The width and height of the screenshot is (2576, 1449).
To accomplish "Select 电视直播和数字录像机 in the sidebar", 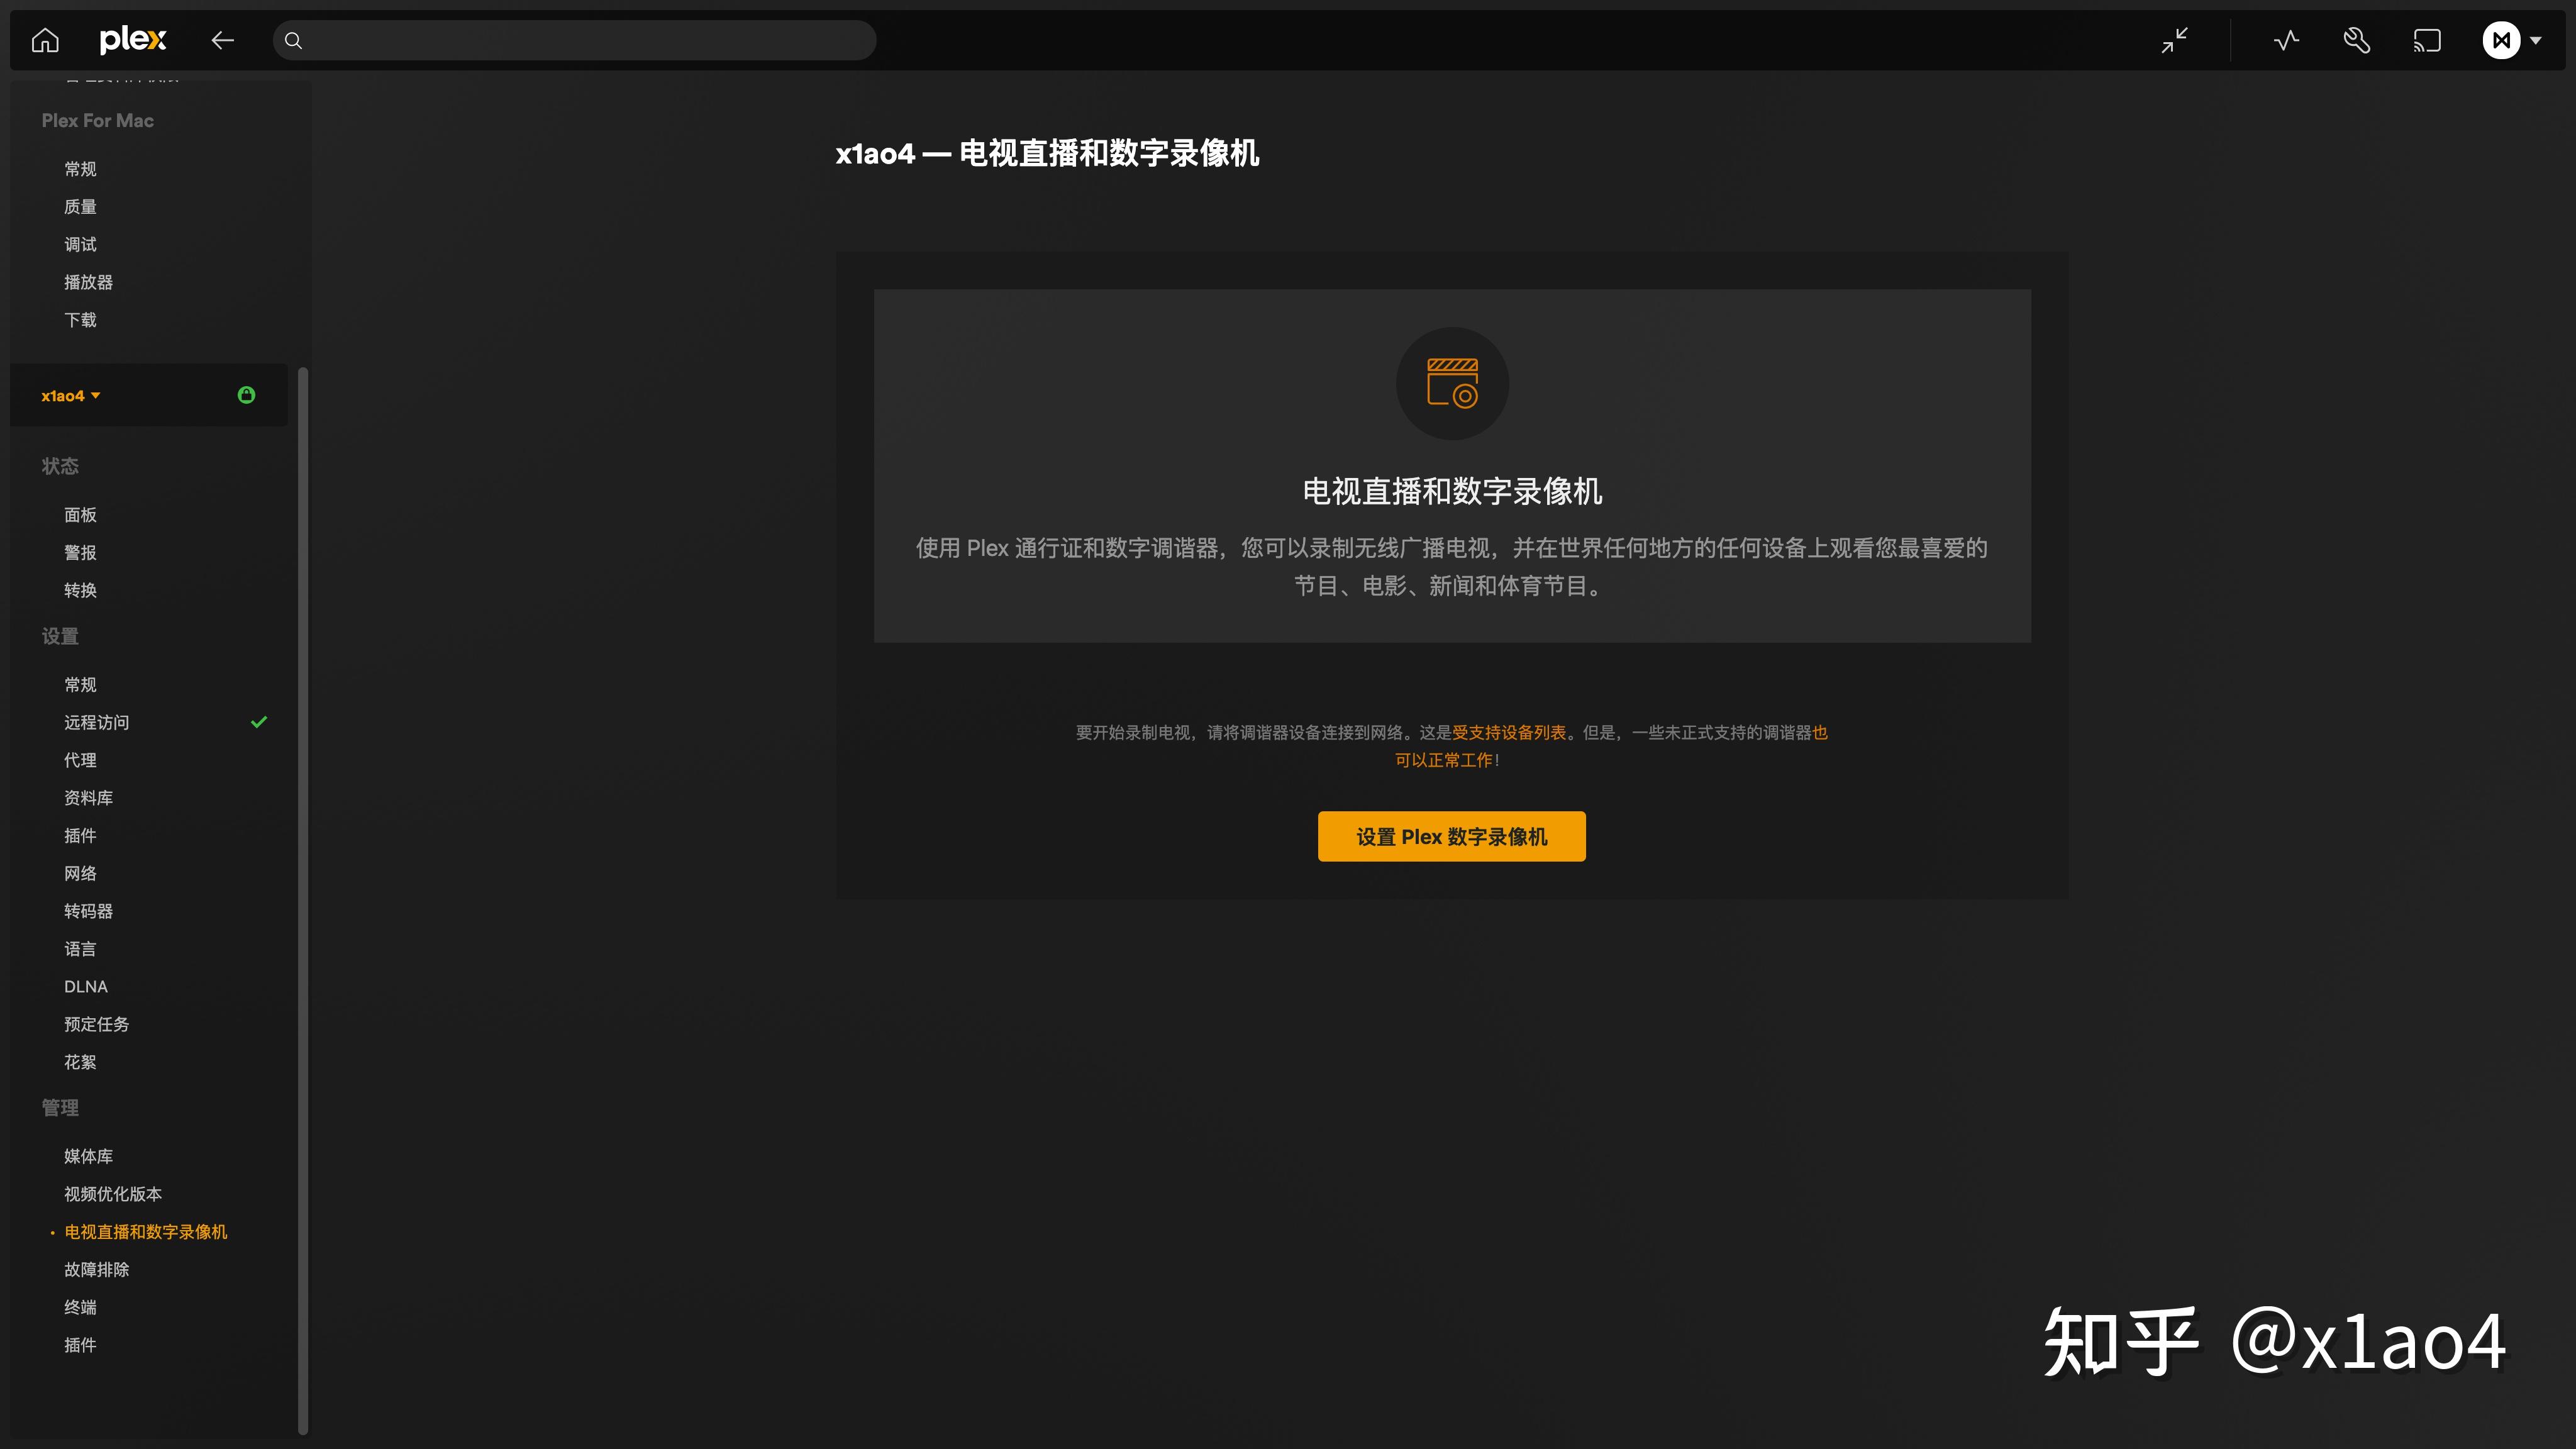I will coord(145,1231).
